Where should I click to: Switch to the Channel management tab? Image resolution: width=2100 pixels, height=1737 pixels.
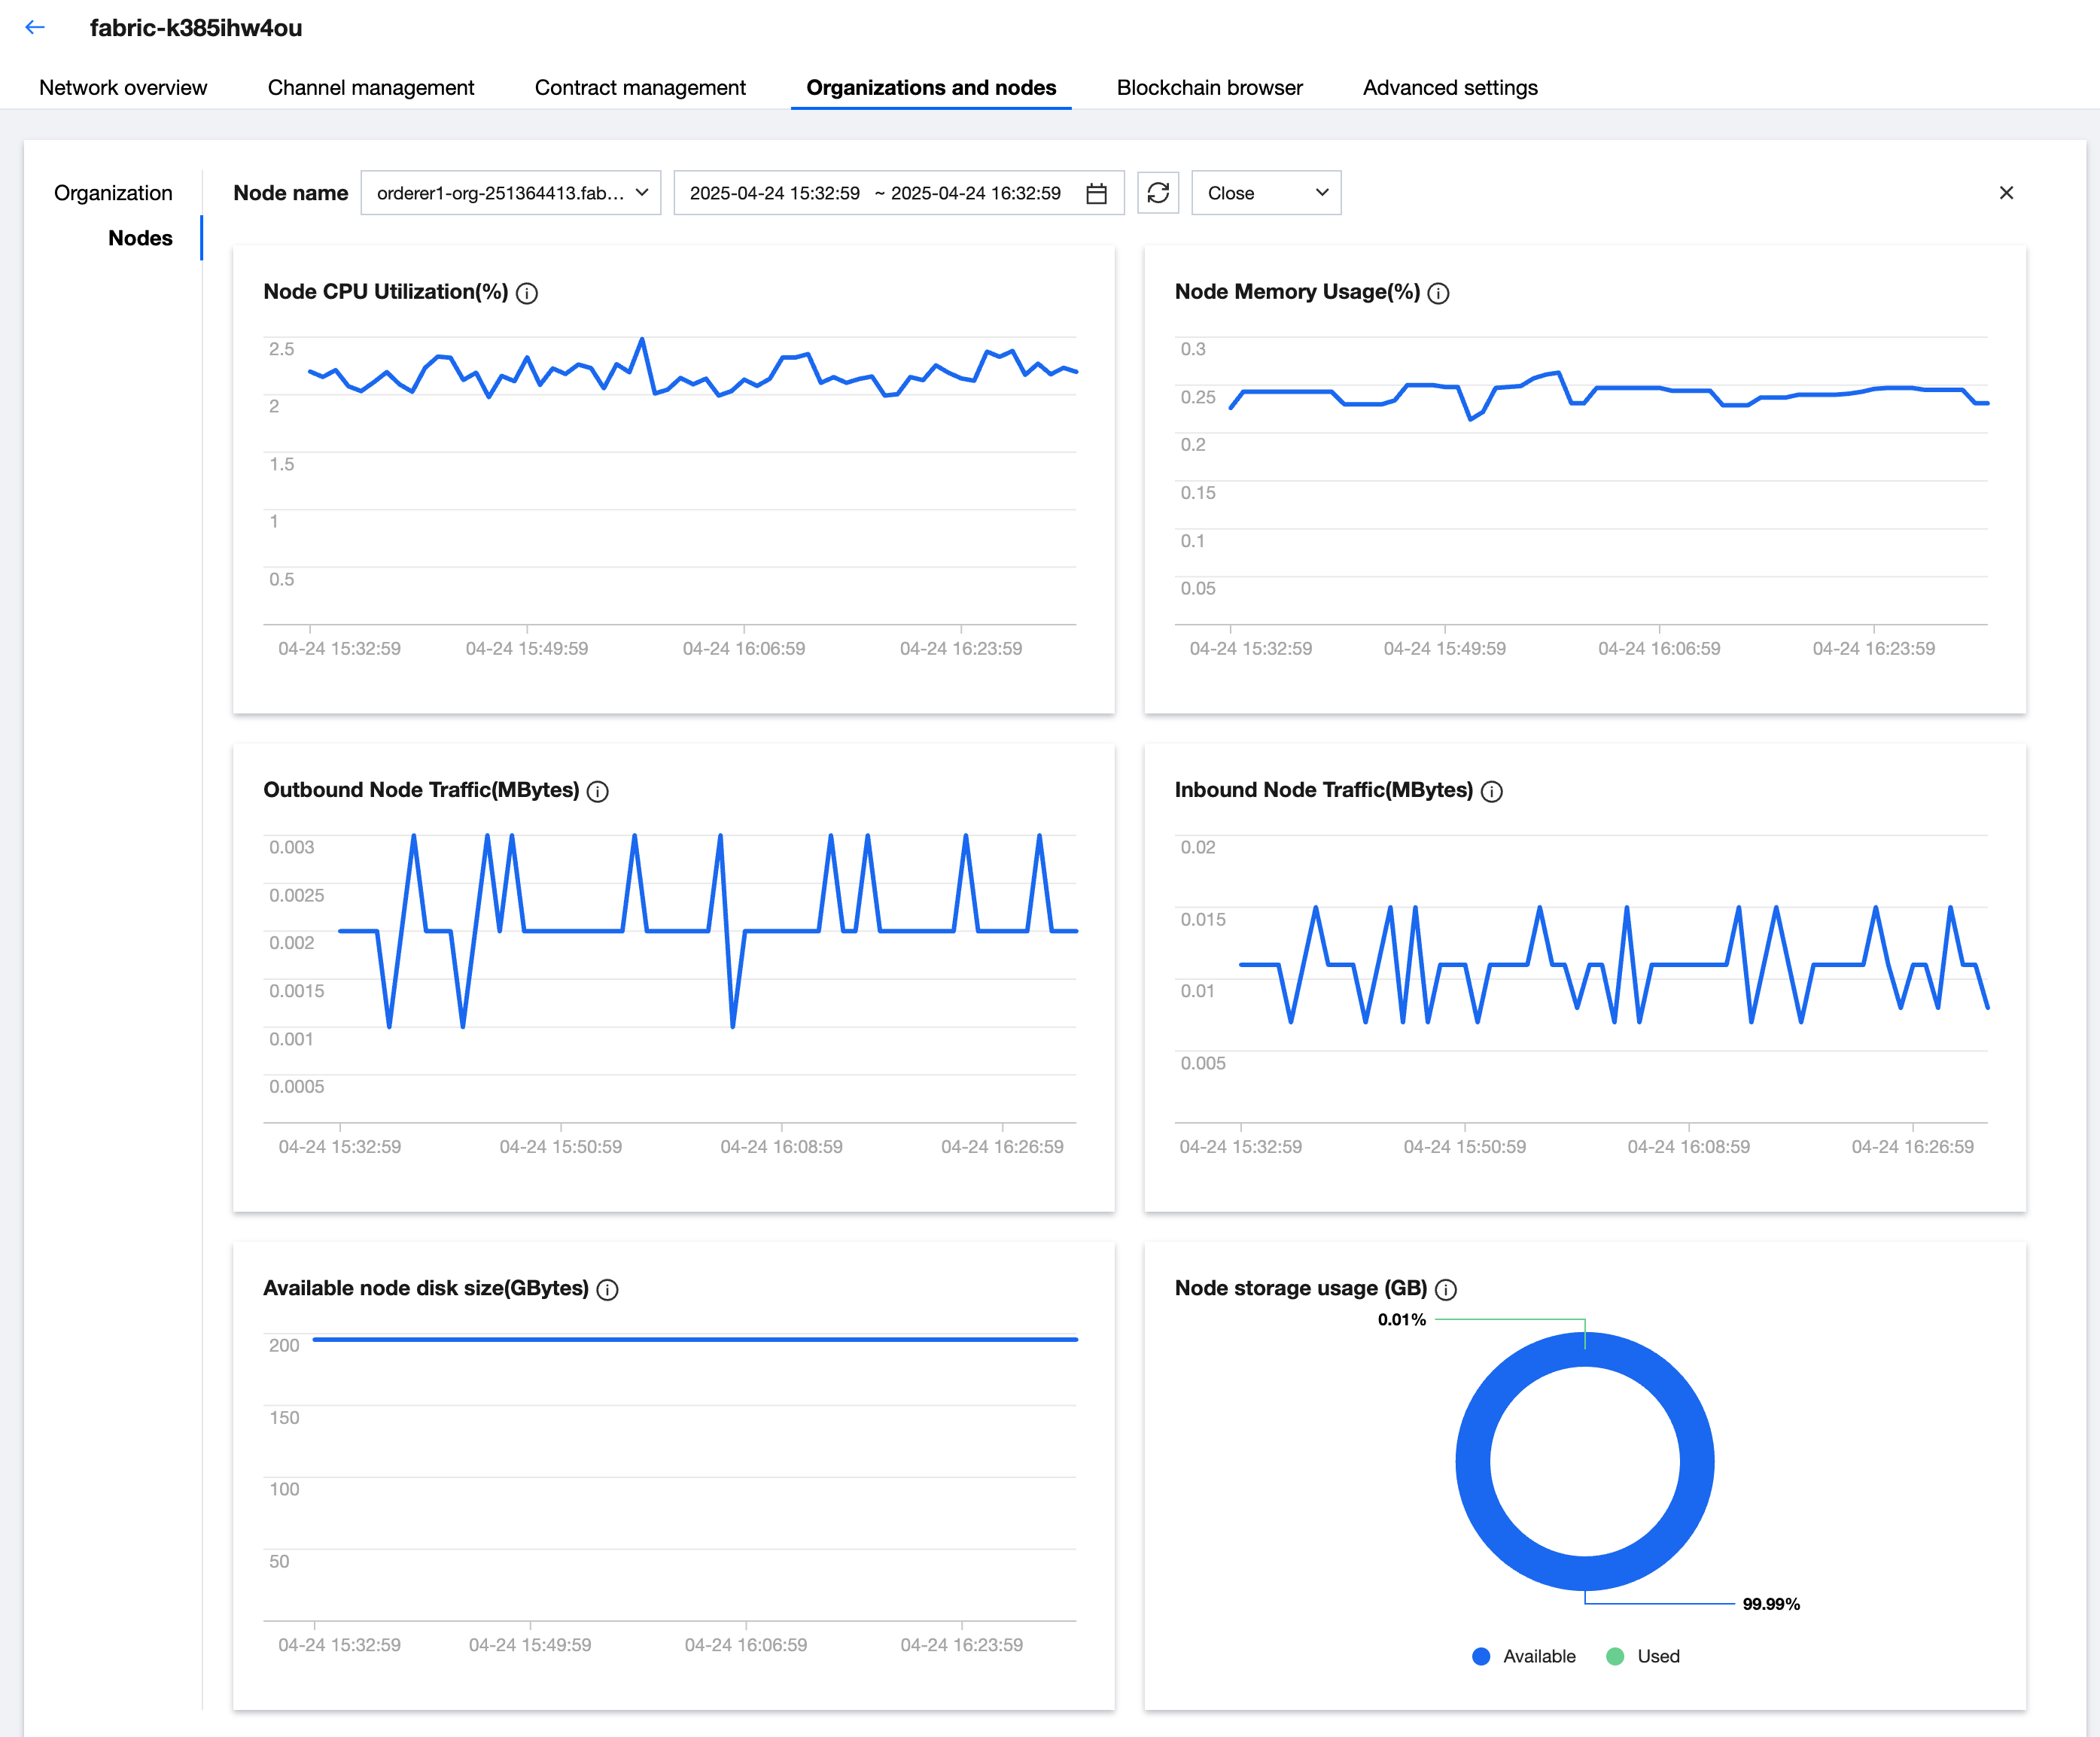(370, 88)
